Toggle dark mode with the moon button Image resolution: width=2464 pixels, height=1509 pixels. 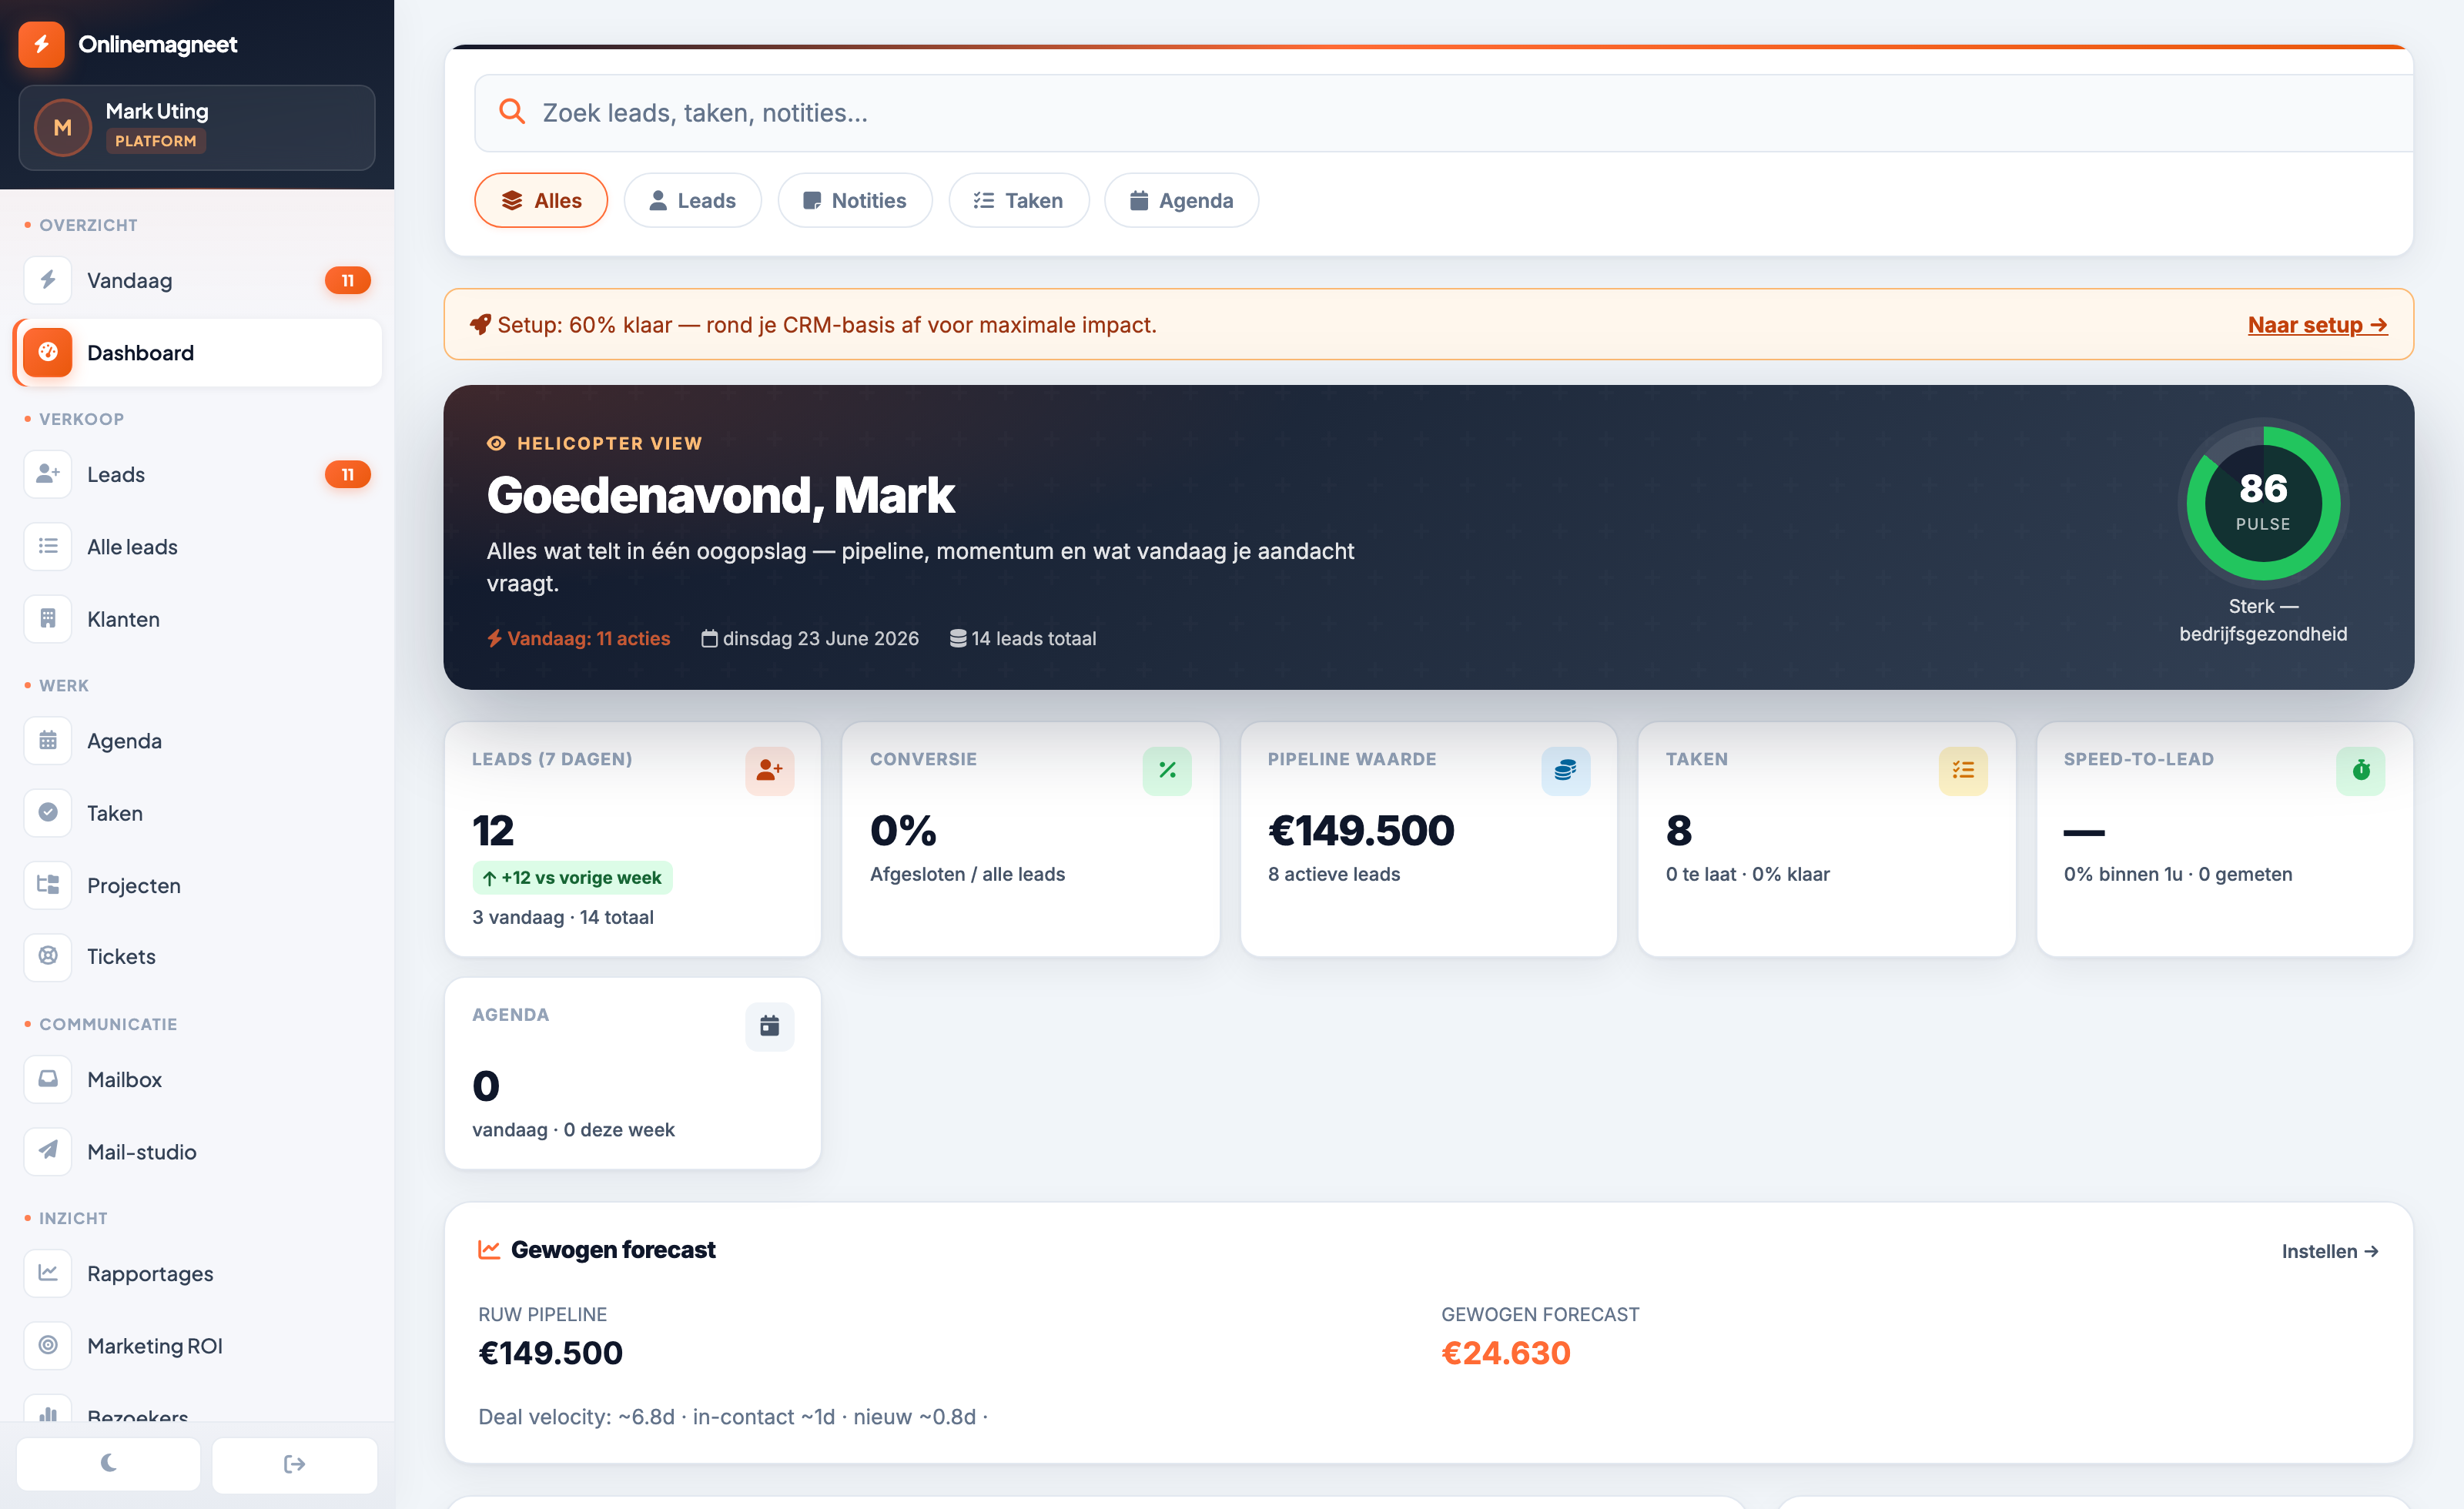(x=108, y=1463)
